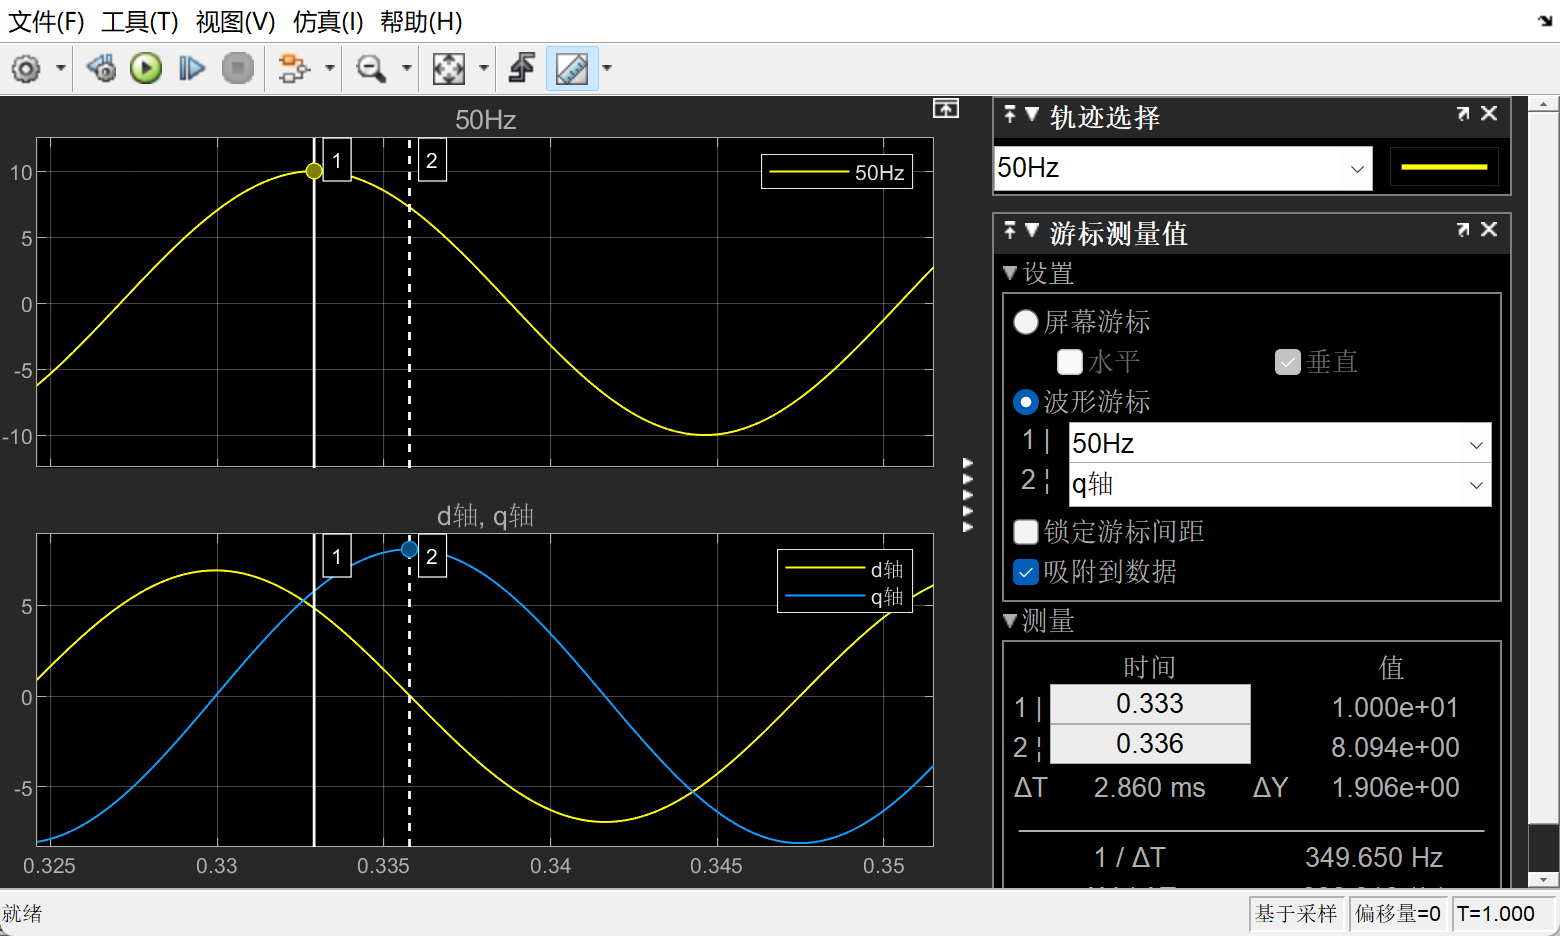Click cursor 2 label on the 50Hz plot
The height and width of the screenshot is (936, 1560).
[x=432, y=160]
